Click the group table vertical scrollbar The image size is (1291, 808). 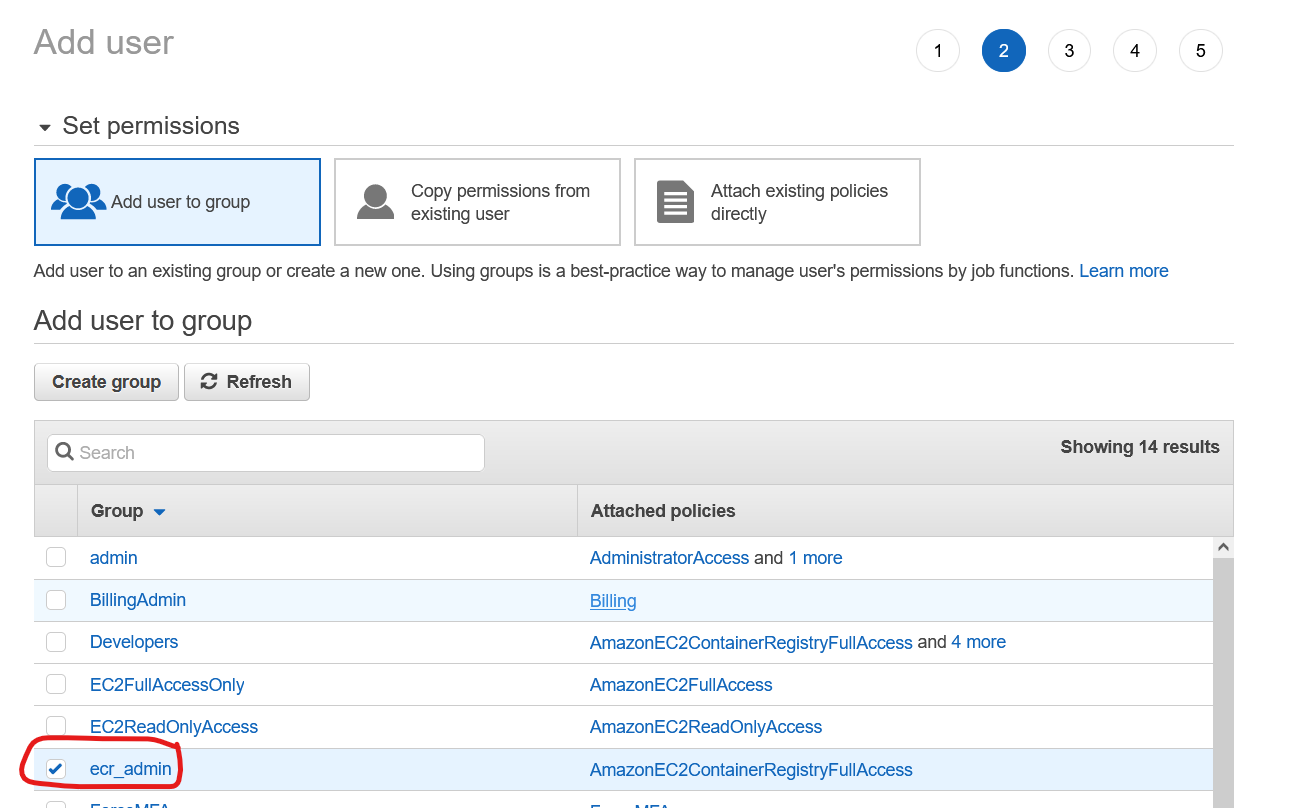[x=1223, y=683]
